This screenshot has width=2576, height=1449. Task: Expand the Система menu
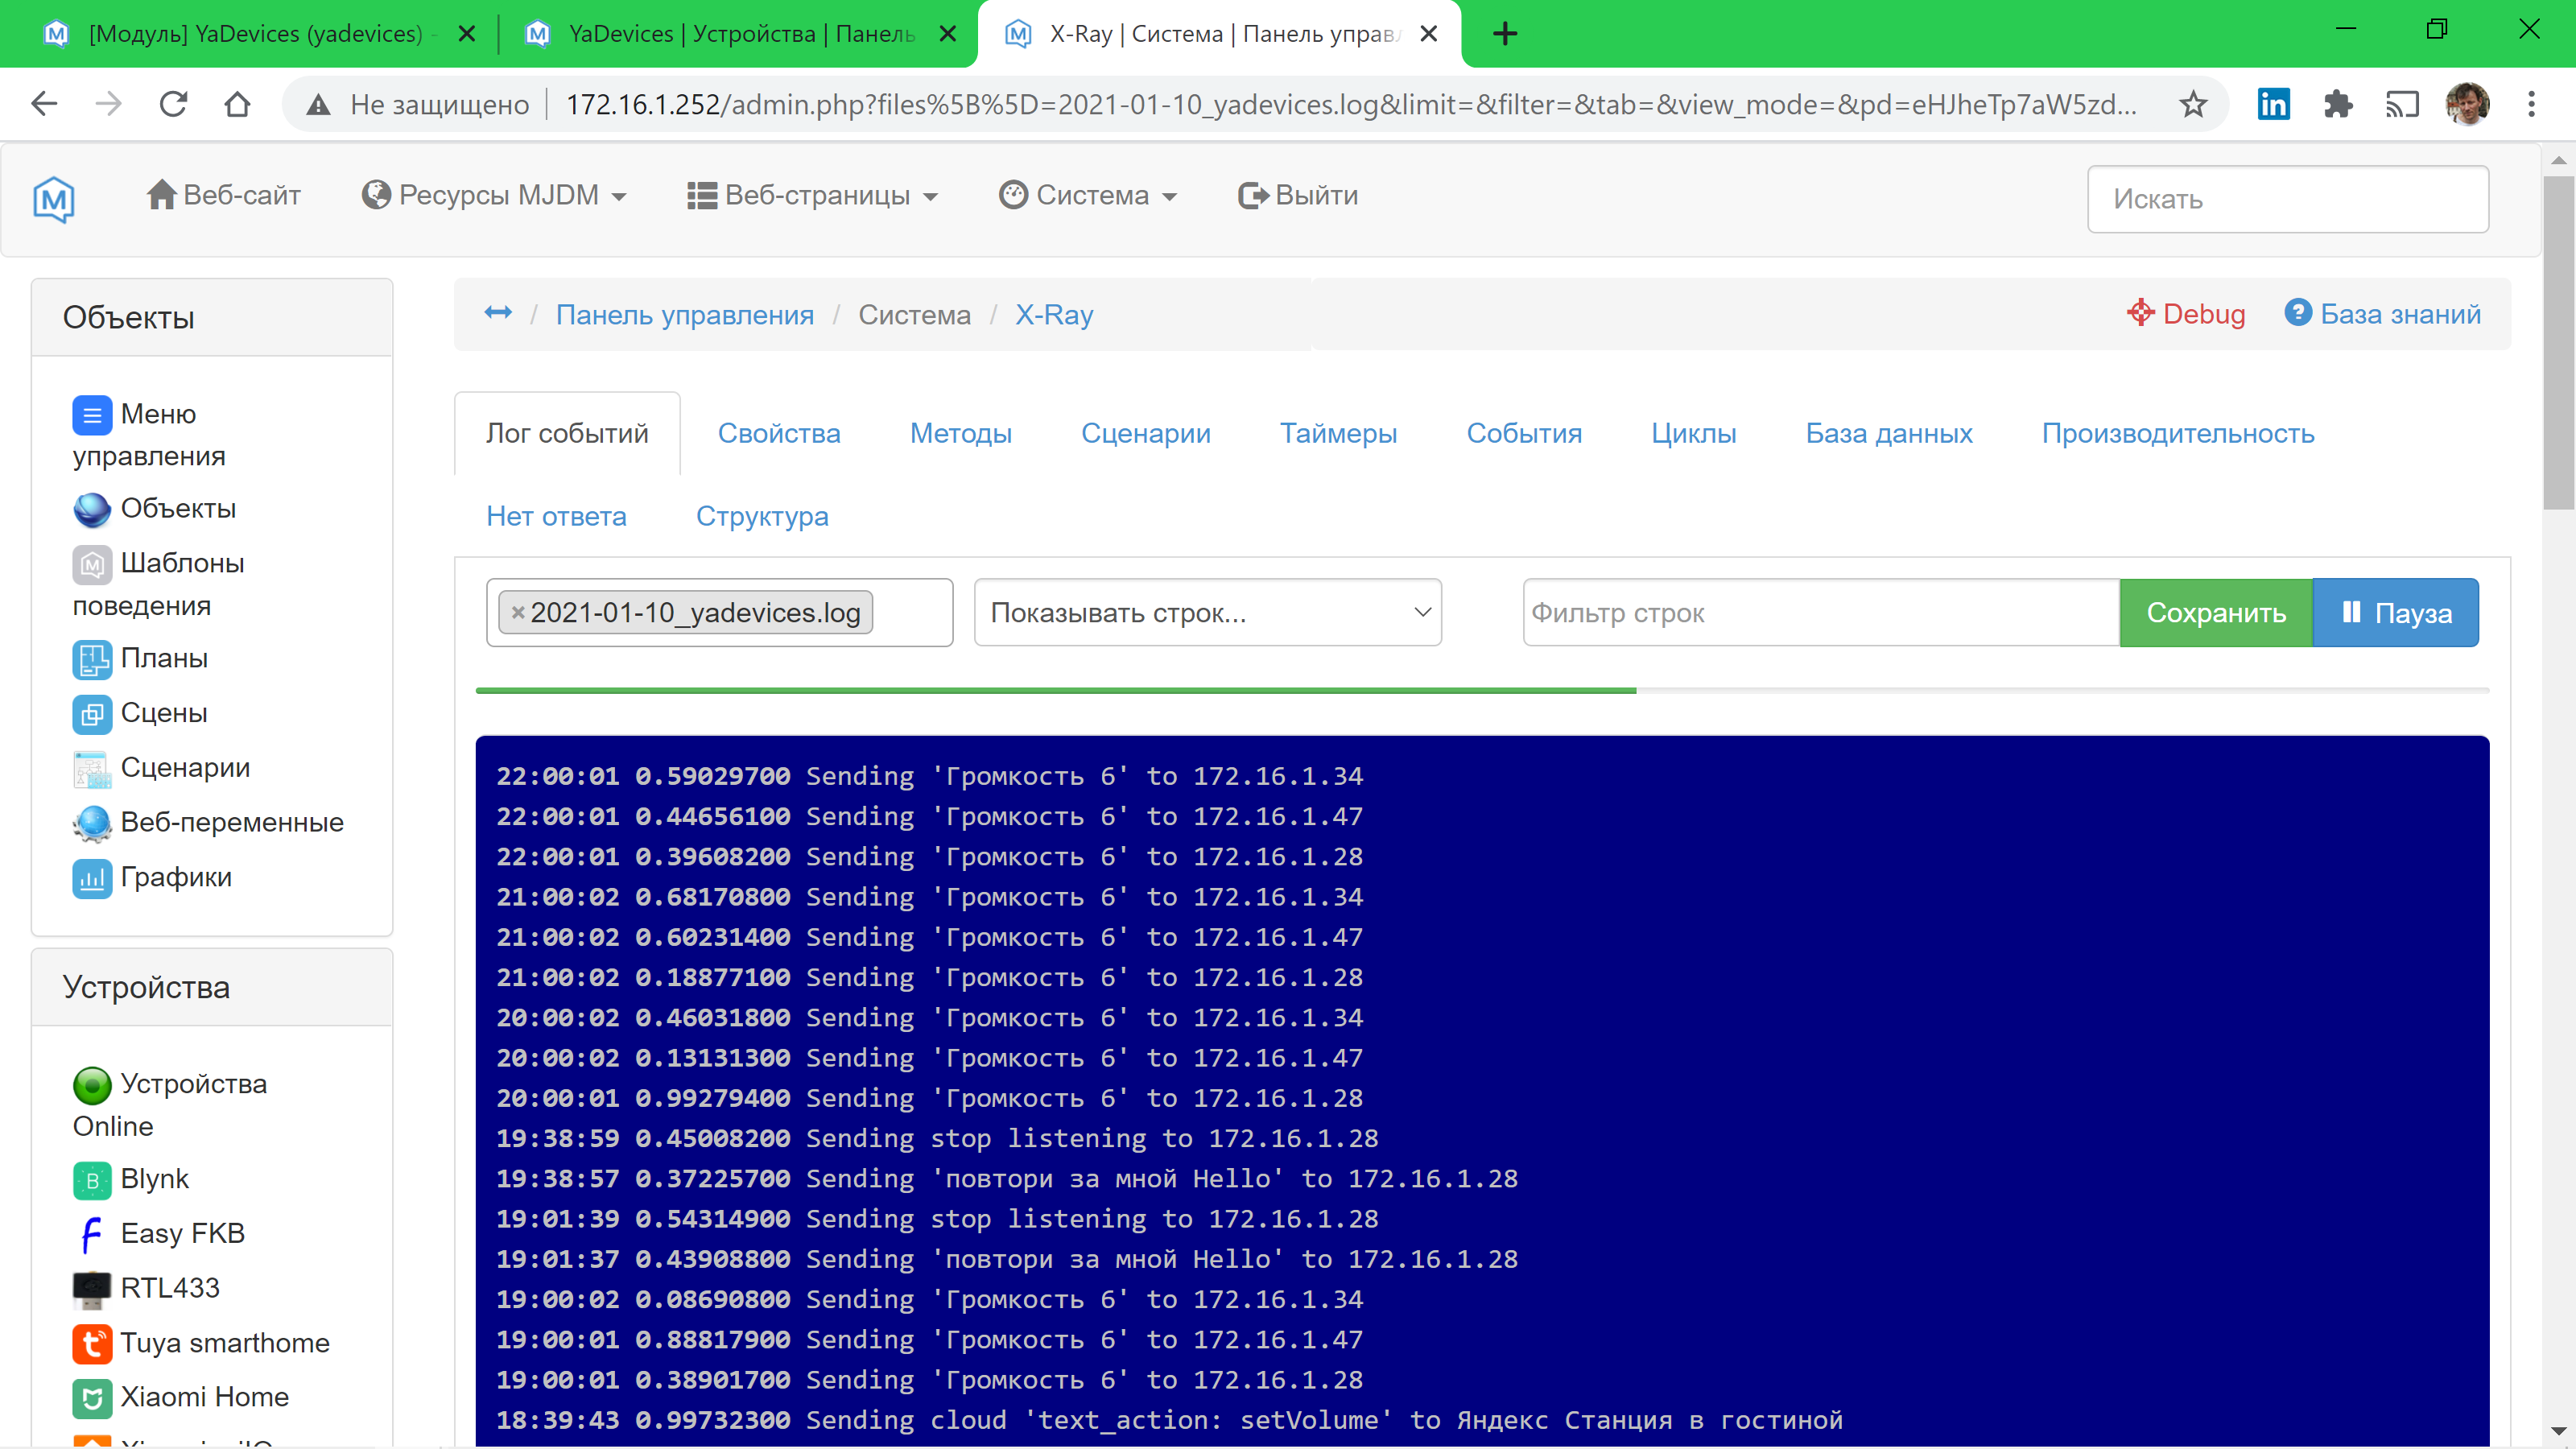click(x=1089, y=195)
